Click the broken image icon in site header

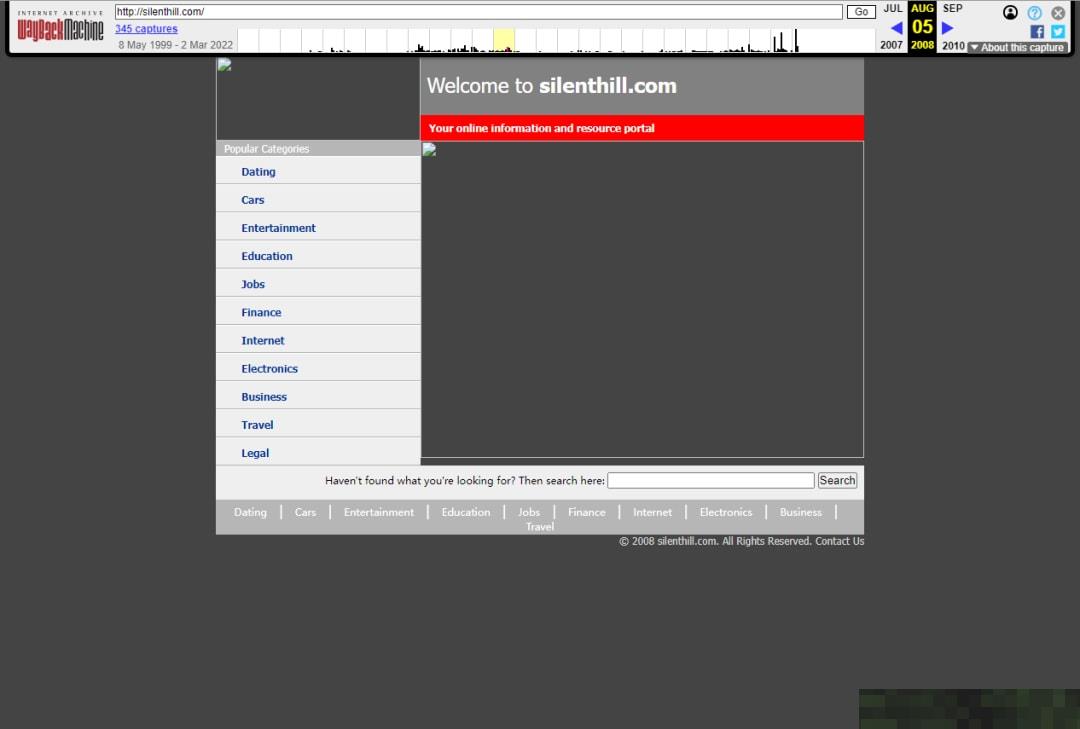[225, 65]
